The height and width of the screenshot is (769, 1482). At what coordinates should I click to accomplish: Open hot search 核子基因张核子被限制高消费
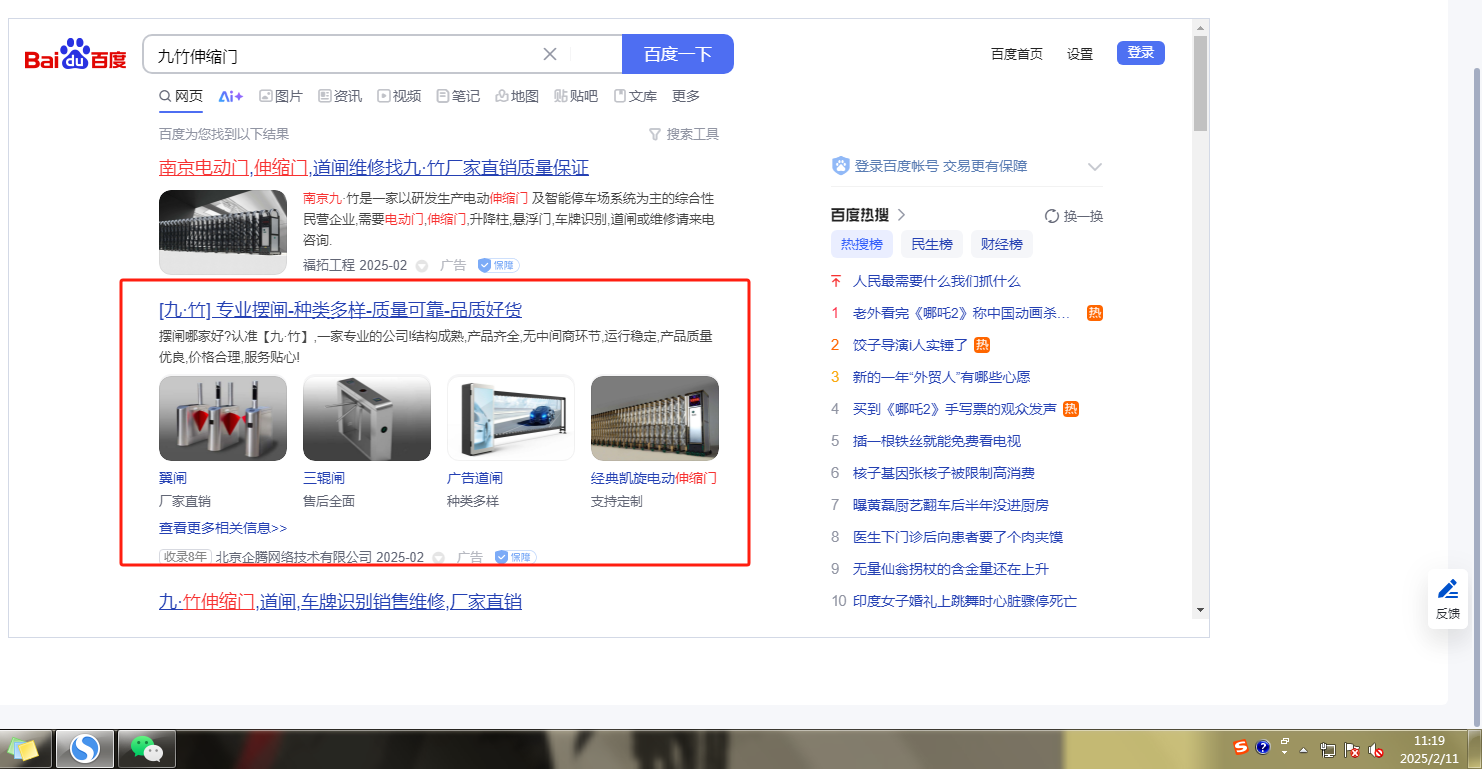pos(944,473)
